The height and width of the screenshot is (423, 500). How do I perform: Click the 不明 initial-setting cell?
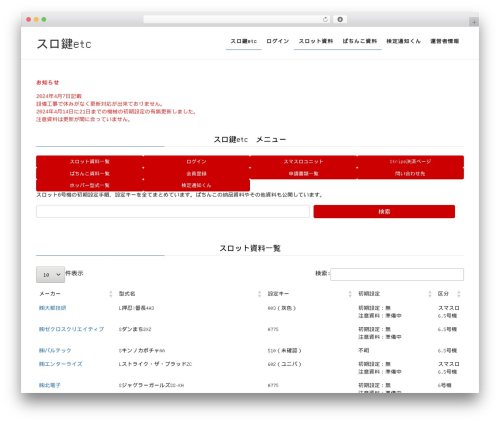coord(364,351)
